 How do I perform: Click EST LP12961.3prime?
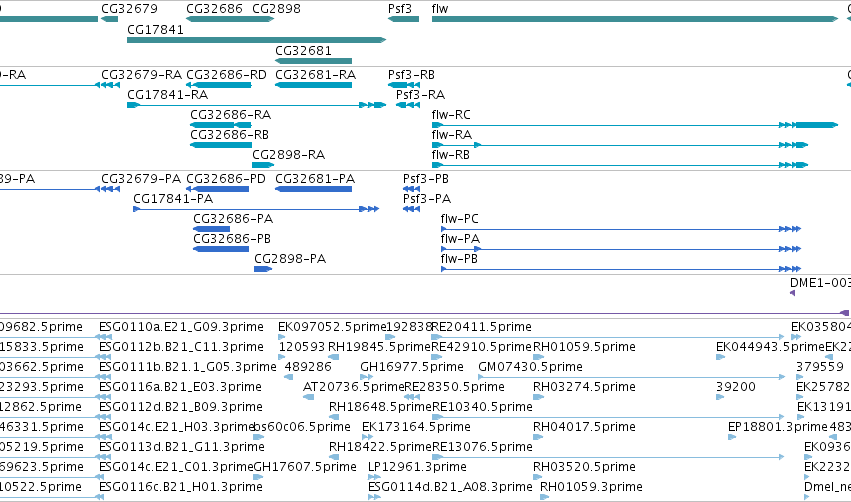coord(417,467)
